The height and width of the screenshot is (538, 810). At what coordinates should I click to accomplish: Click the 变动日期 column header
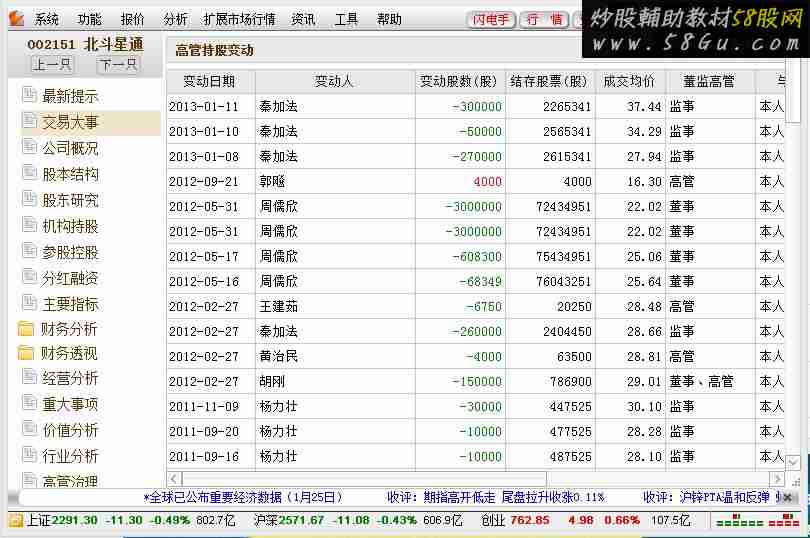pos(210,82)
